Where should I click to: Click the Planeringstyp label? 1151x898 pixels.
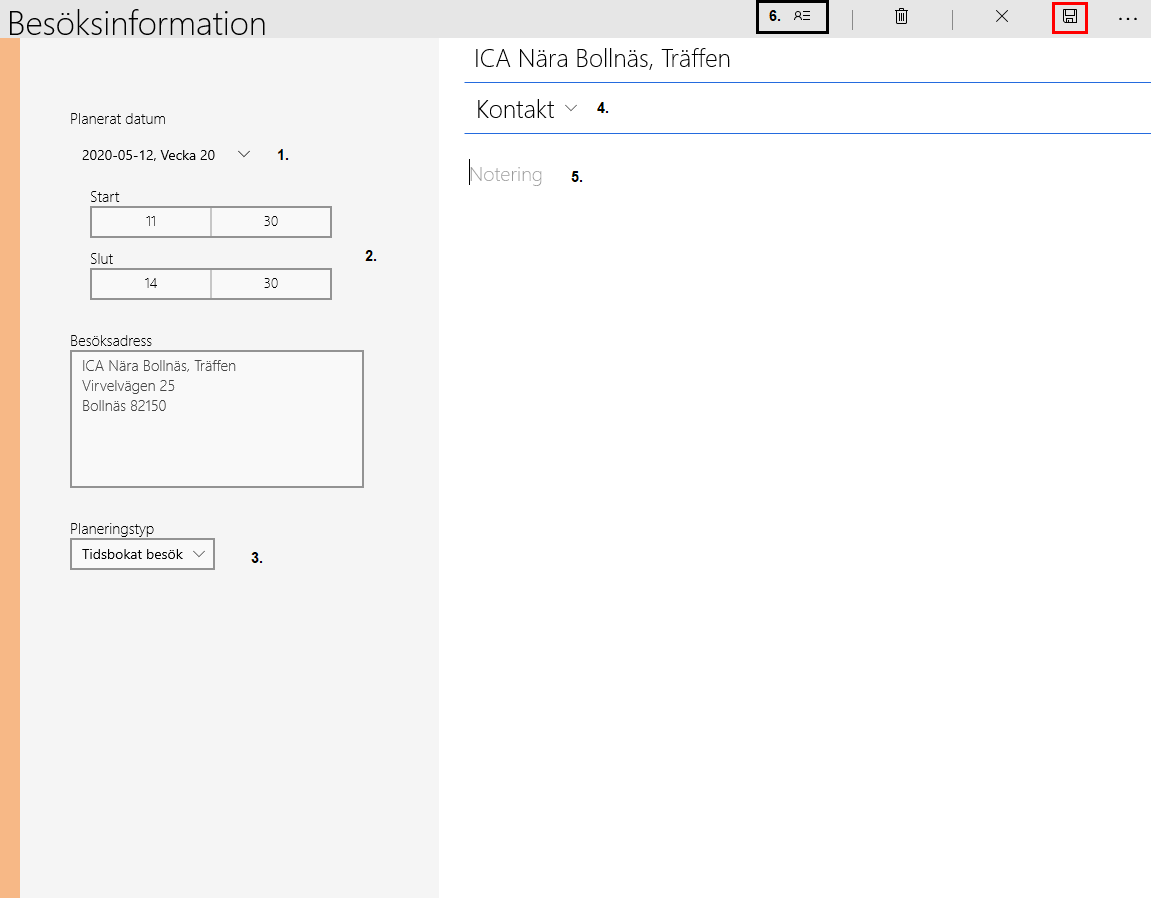[112, 529]
